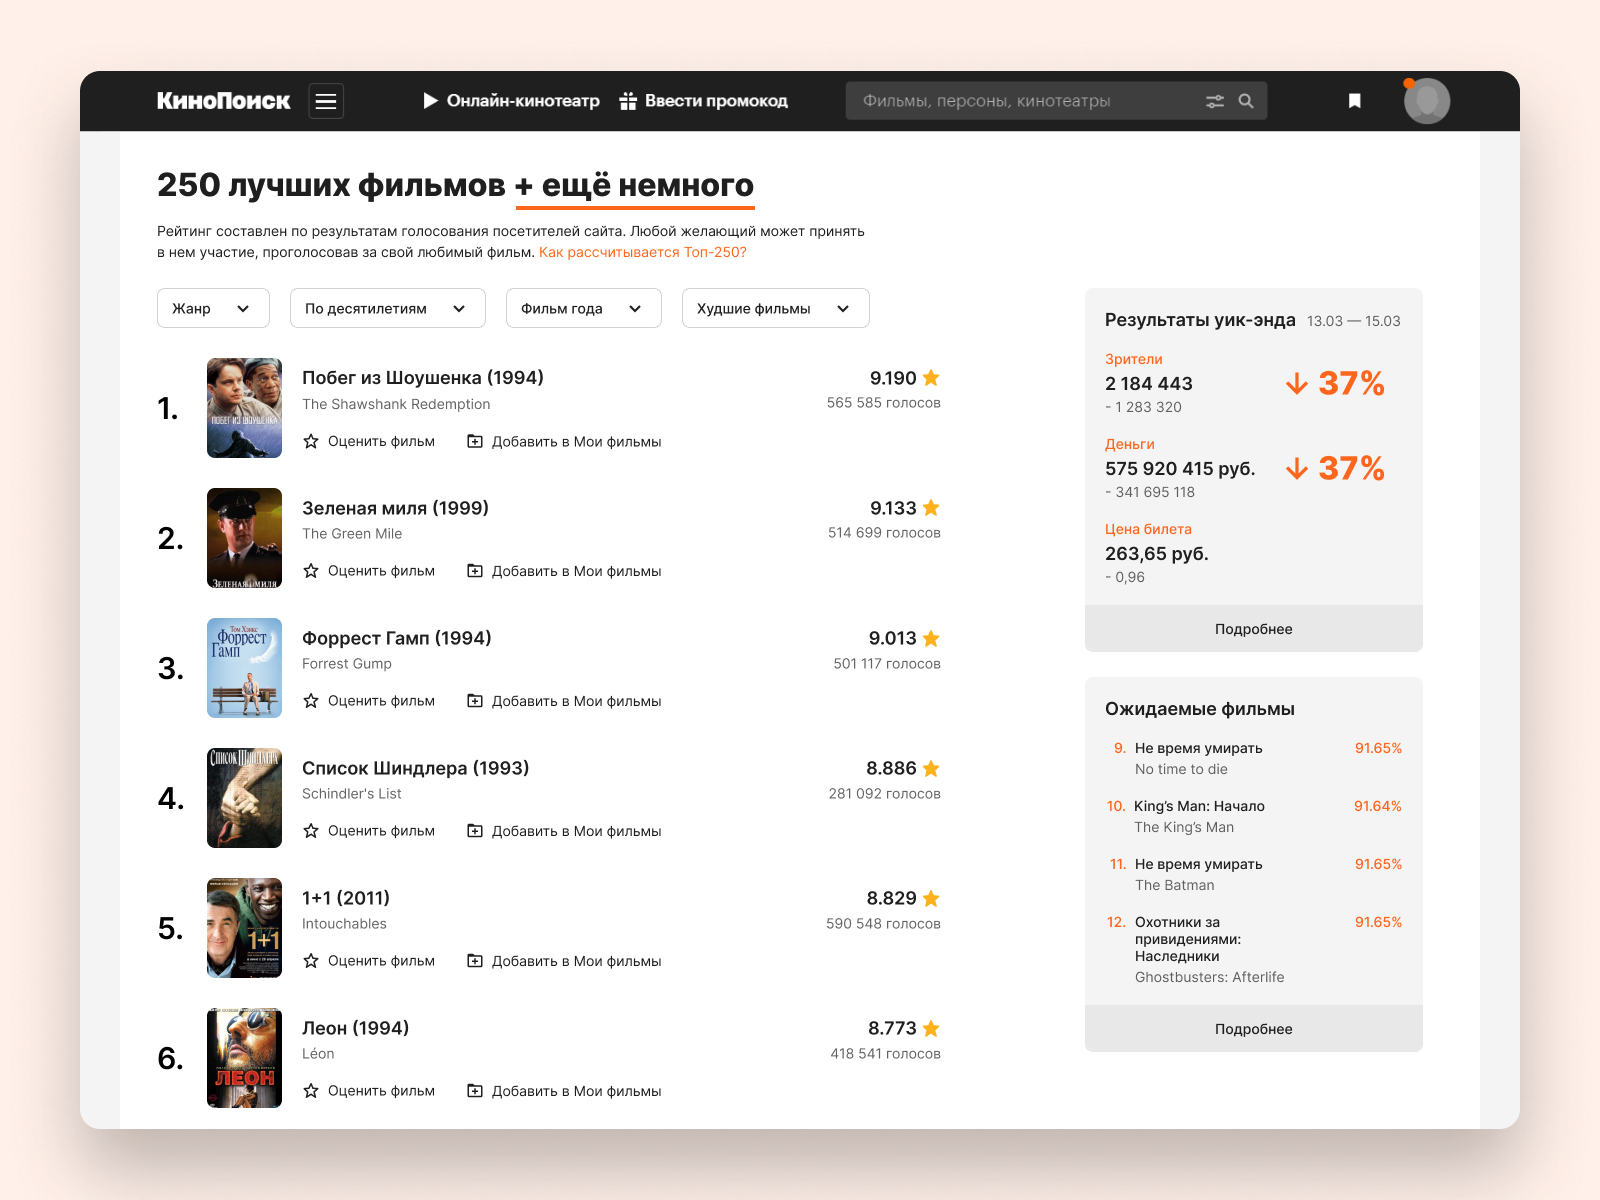Click the gold star beside rating 8.886
This screenshot has width=1600, height=1200.
931,768
